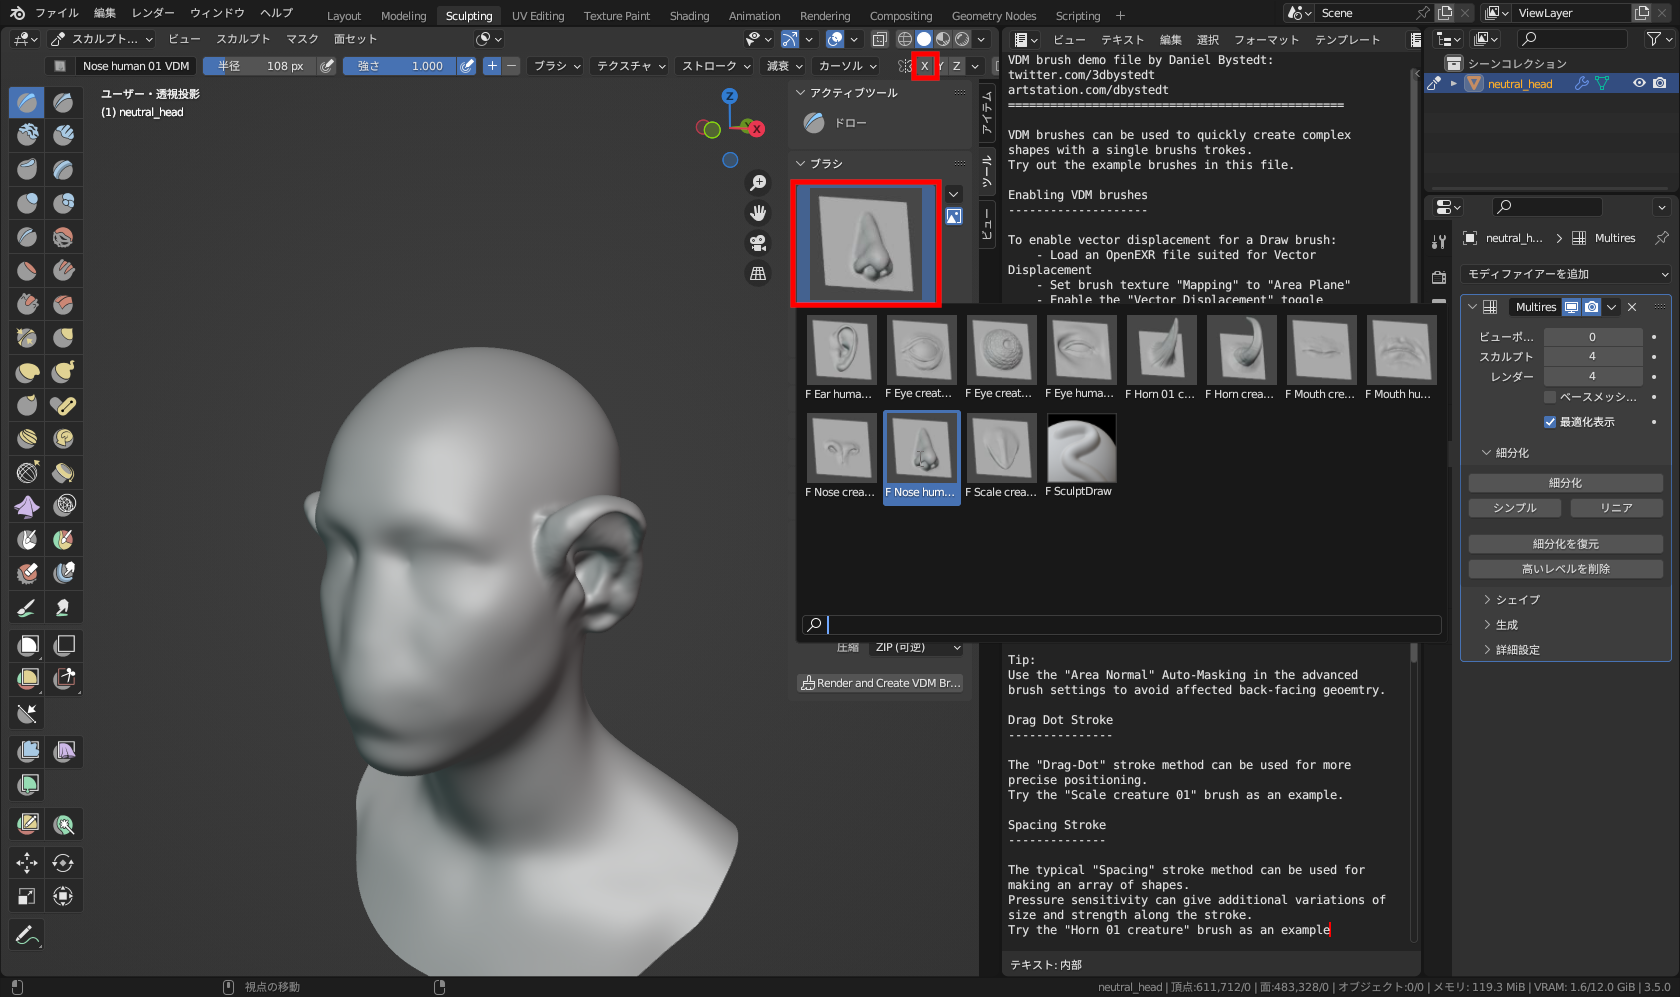Select the Annotate tool in toolbar
The height and width of the screenshot is (997, 1680).
[27, 935]
